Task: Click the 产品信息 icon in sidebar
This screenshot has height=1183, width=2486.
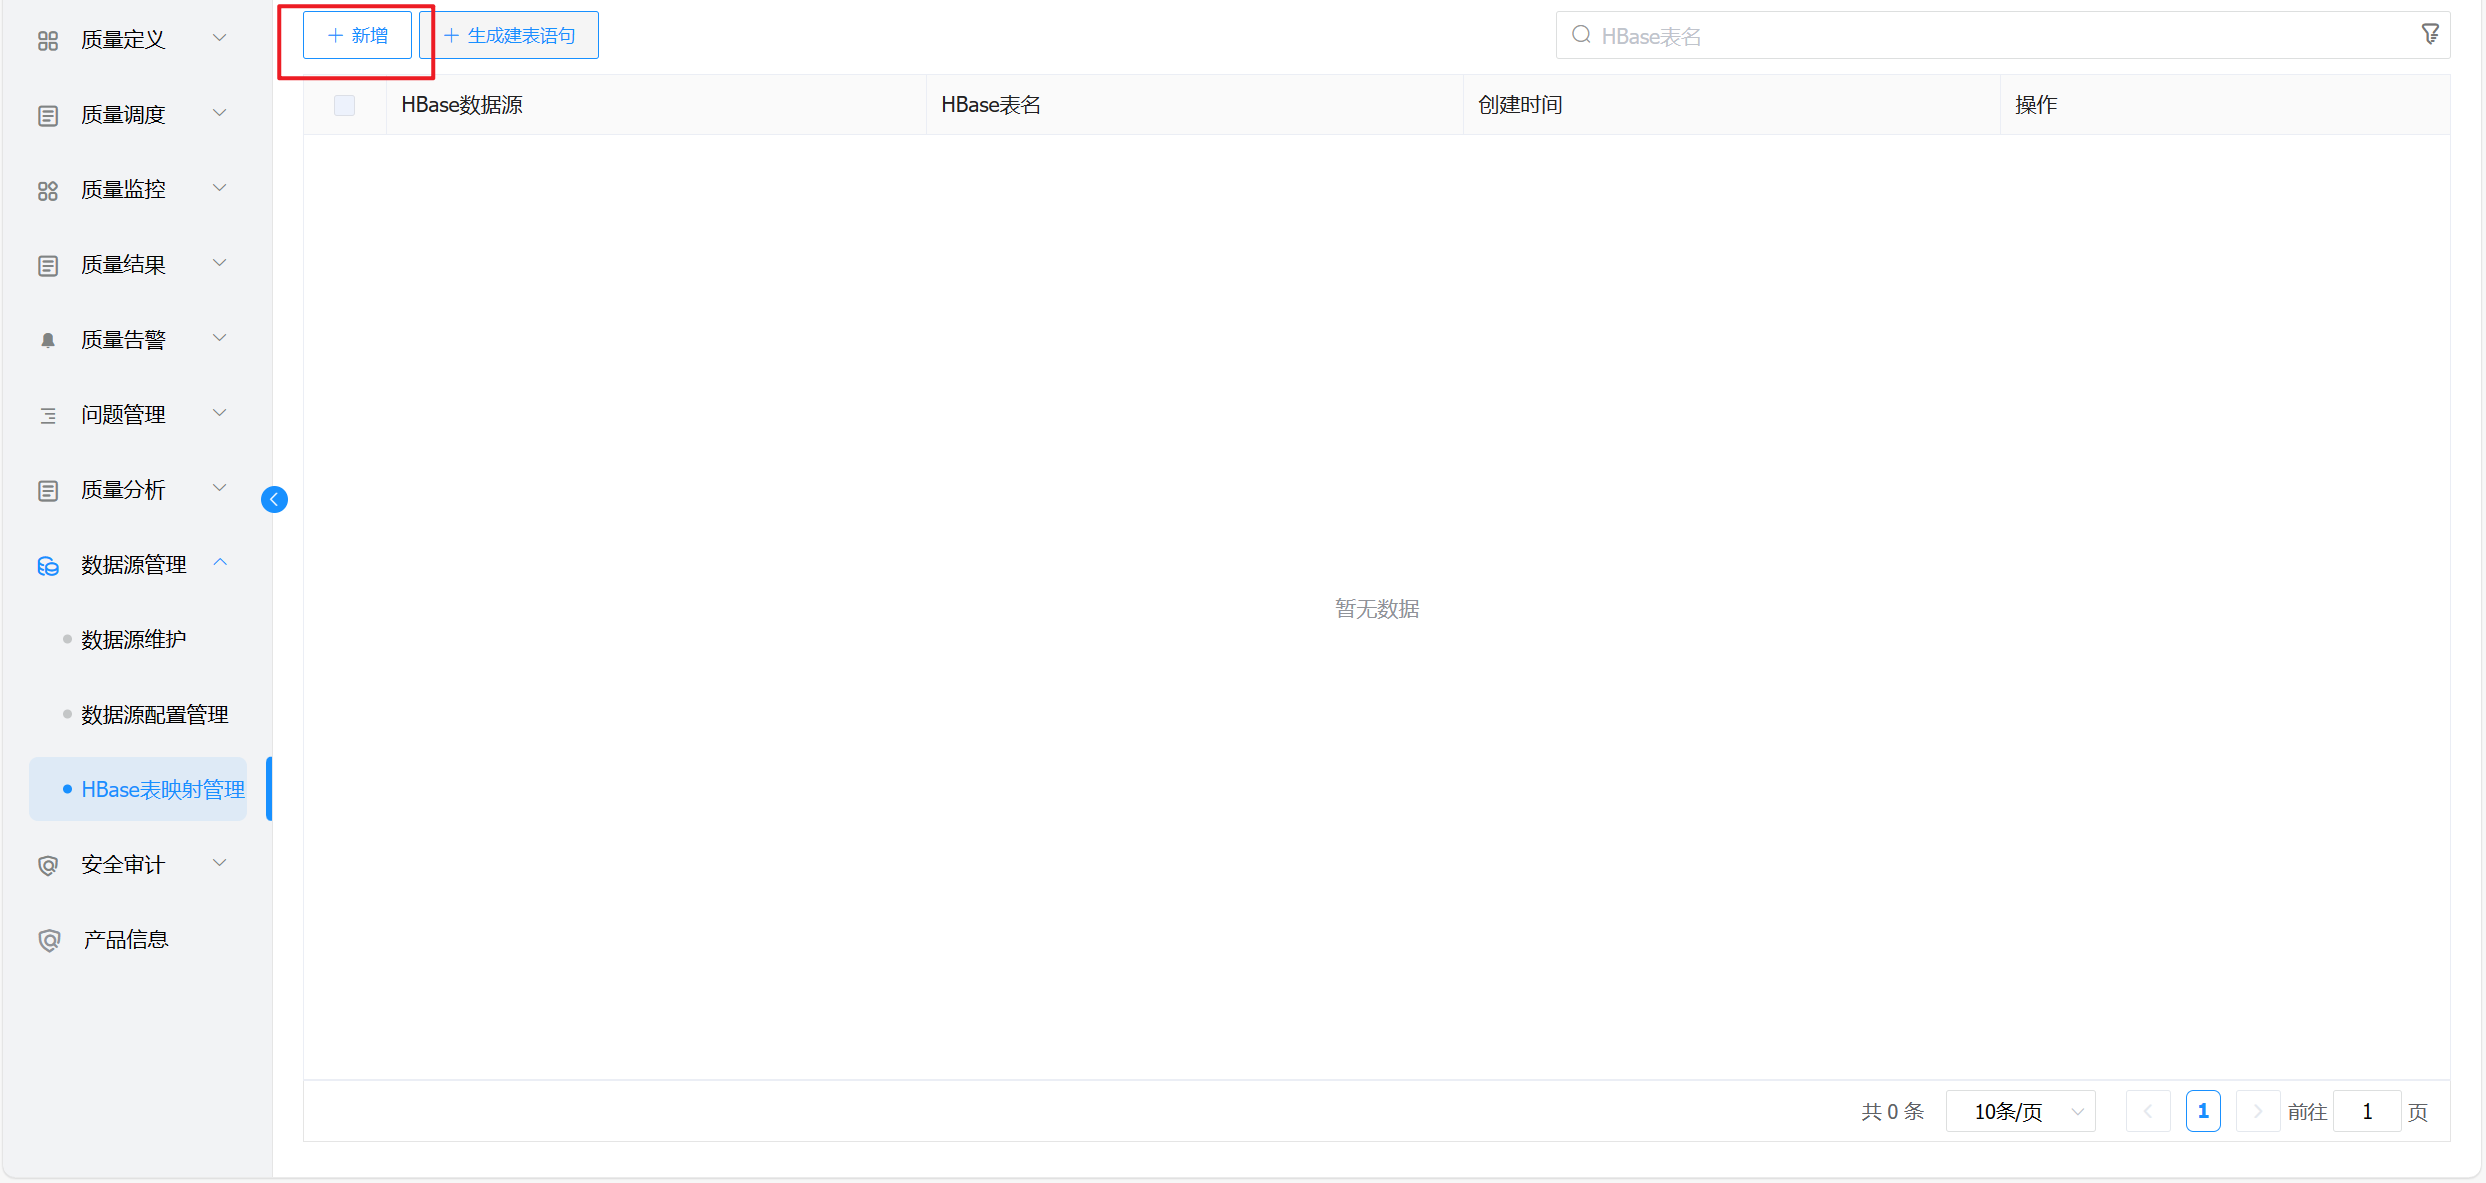Action: (49, 940)
